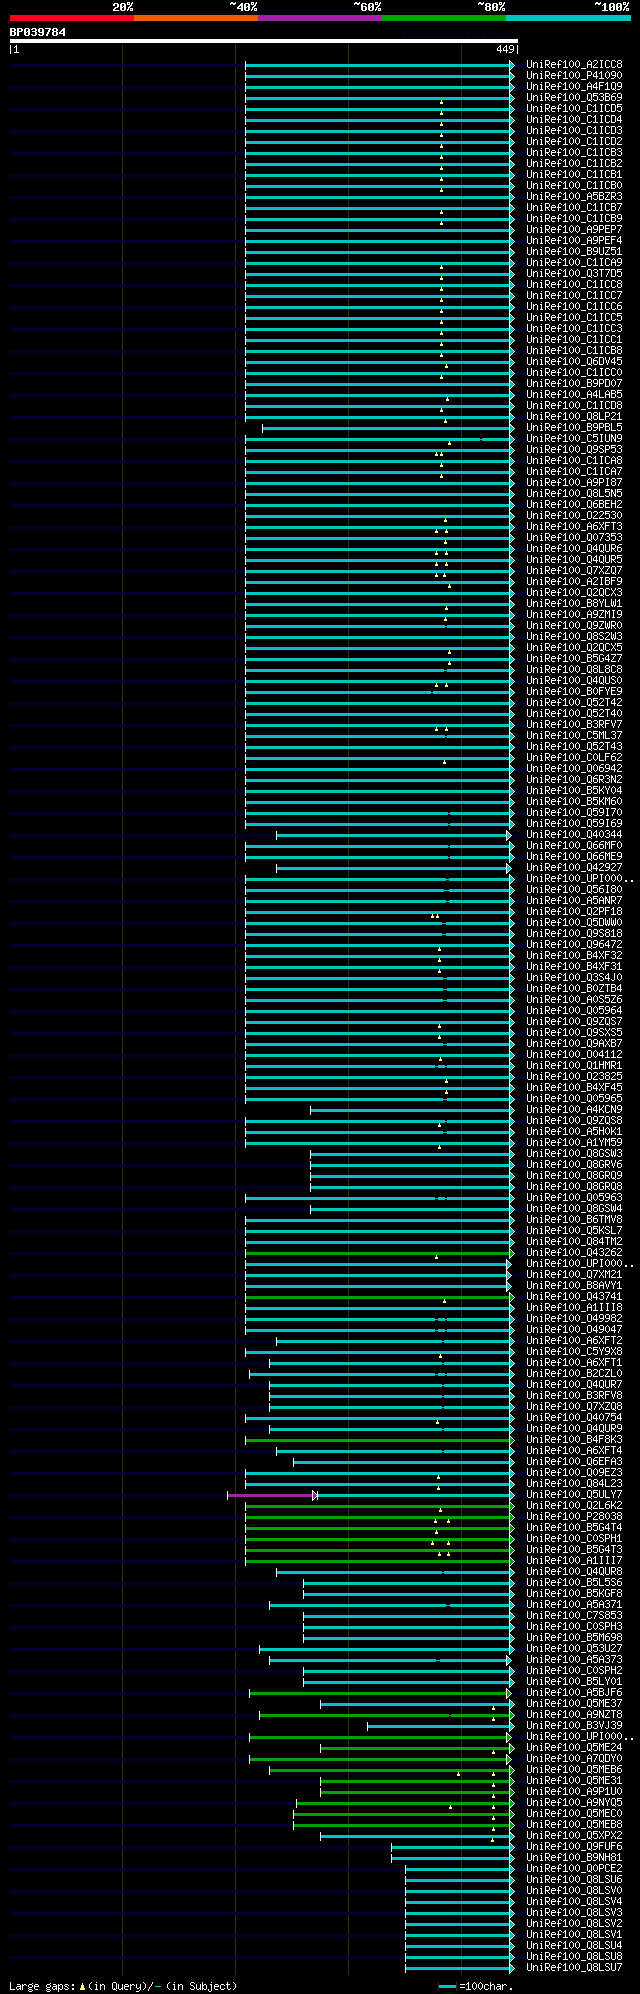Open hit UniRef100_Q6BEH2
This screenshot has width=640, height=1994.
click(x=574, y=504)
